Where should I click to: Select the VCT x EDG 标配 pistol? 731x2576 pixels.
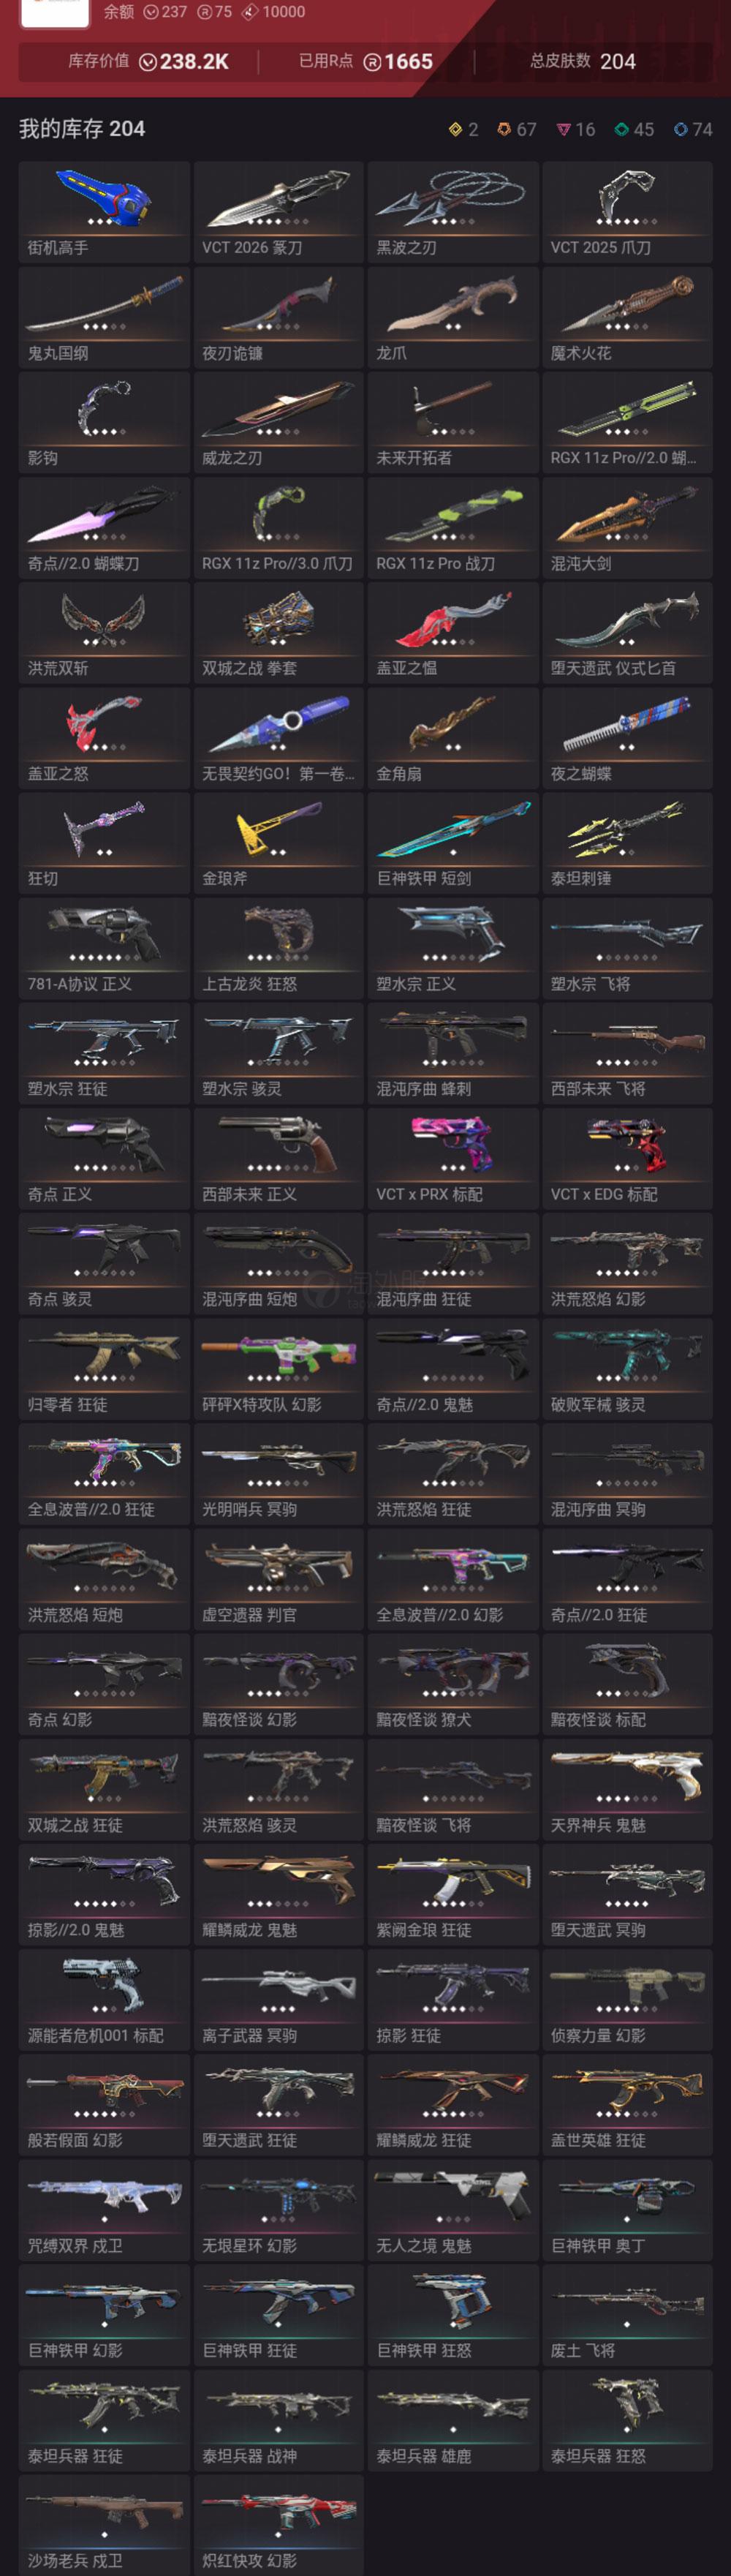tap(627, 1159)
